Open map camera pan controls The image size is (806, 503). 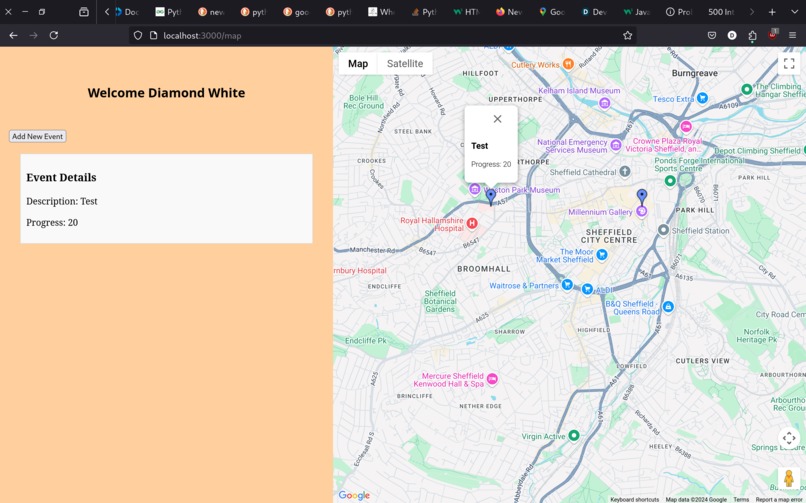click(x=789, y=438)
